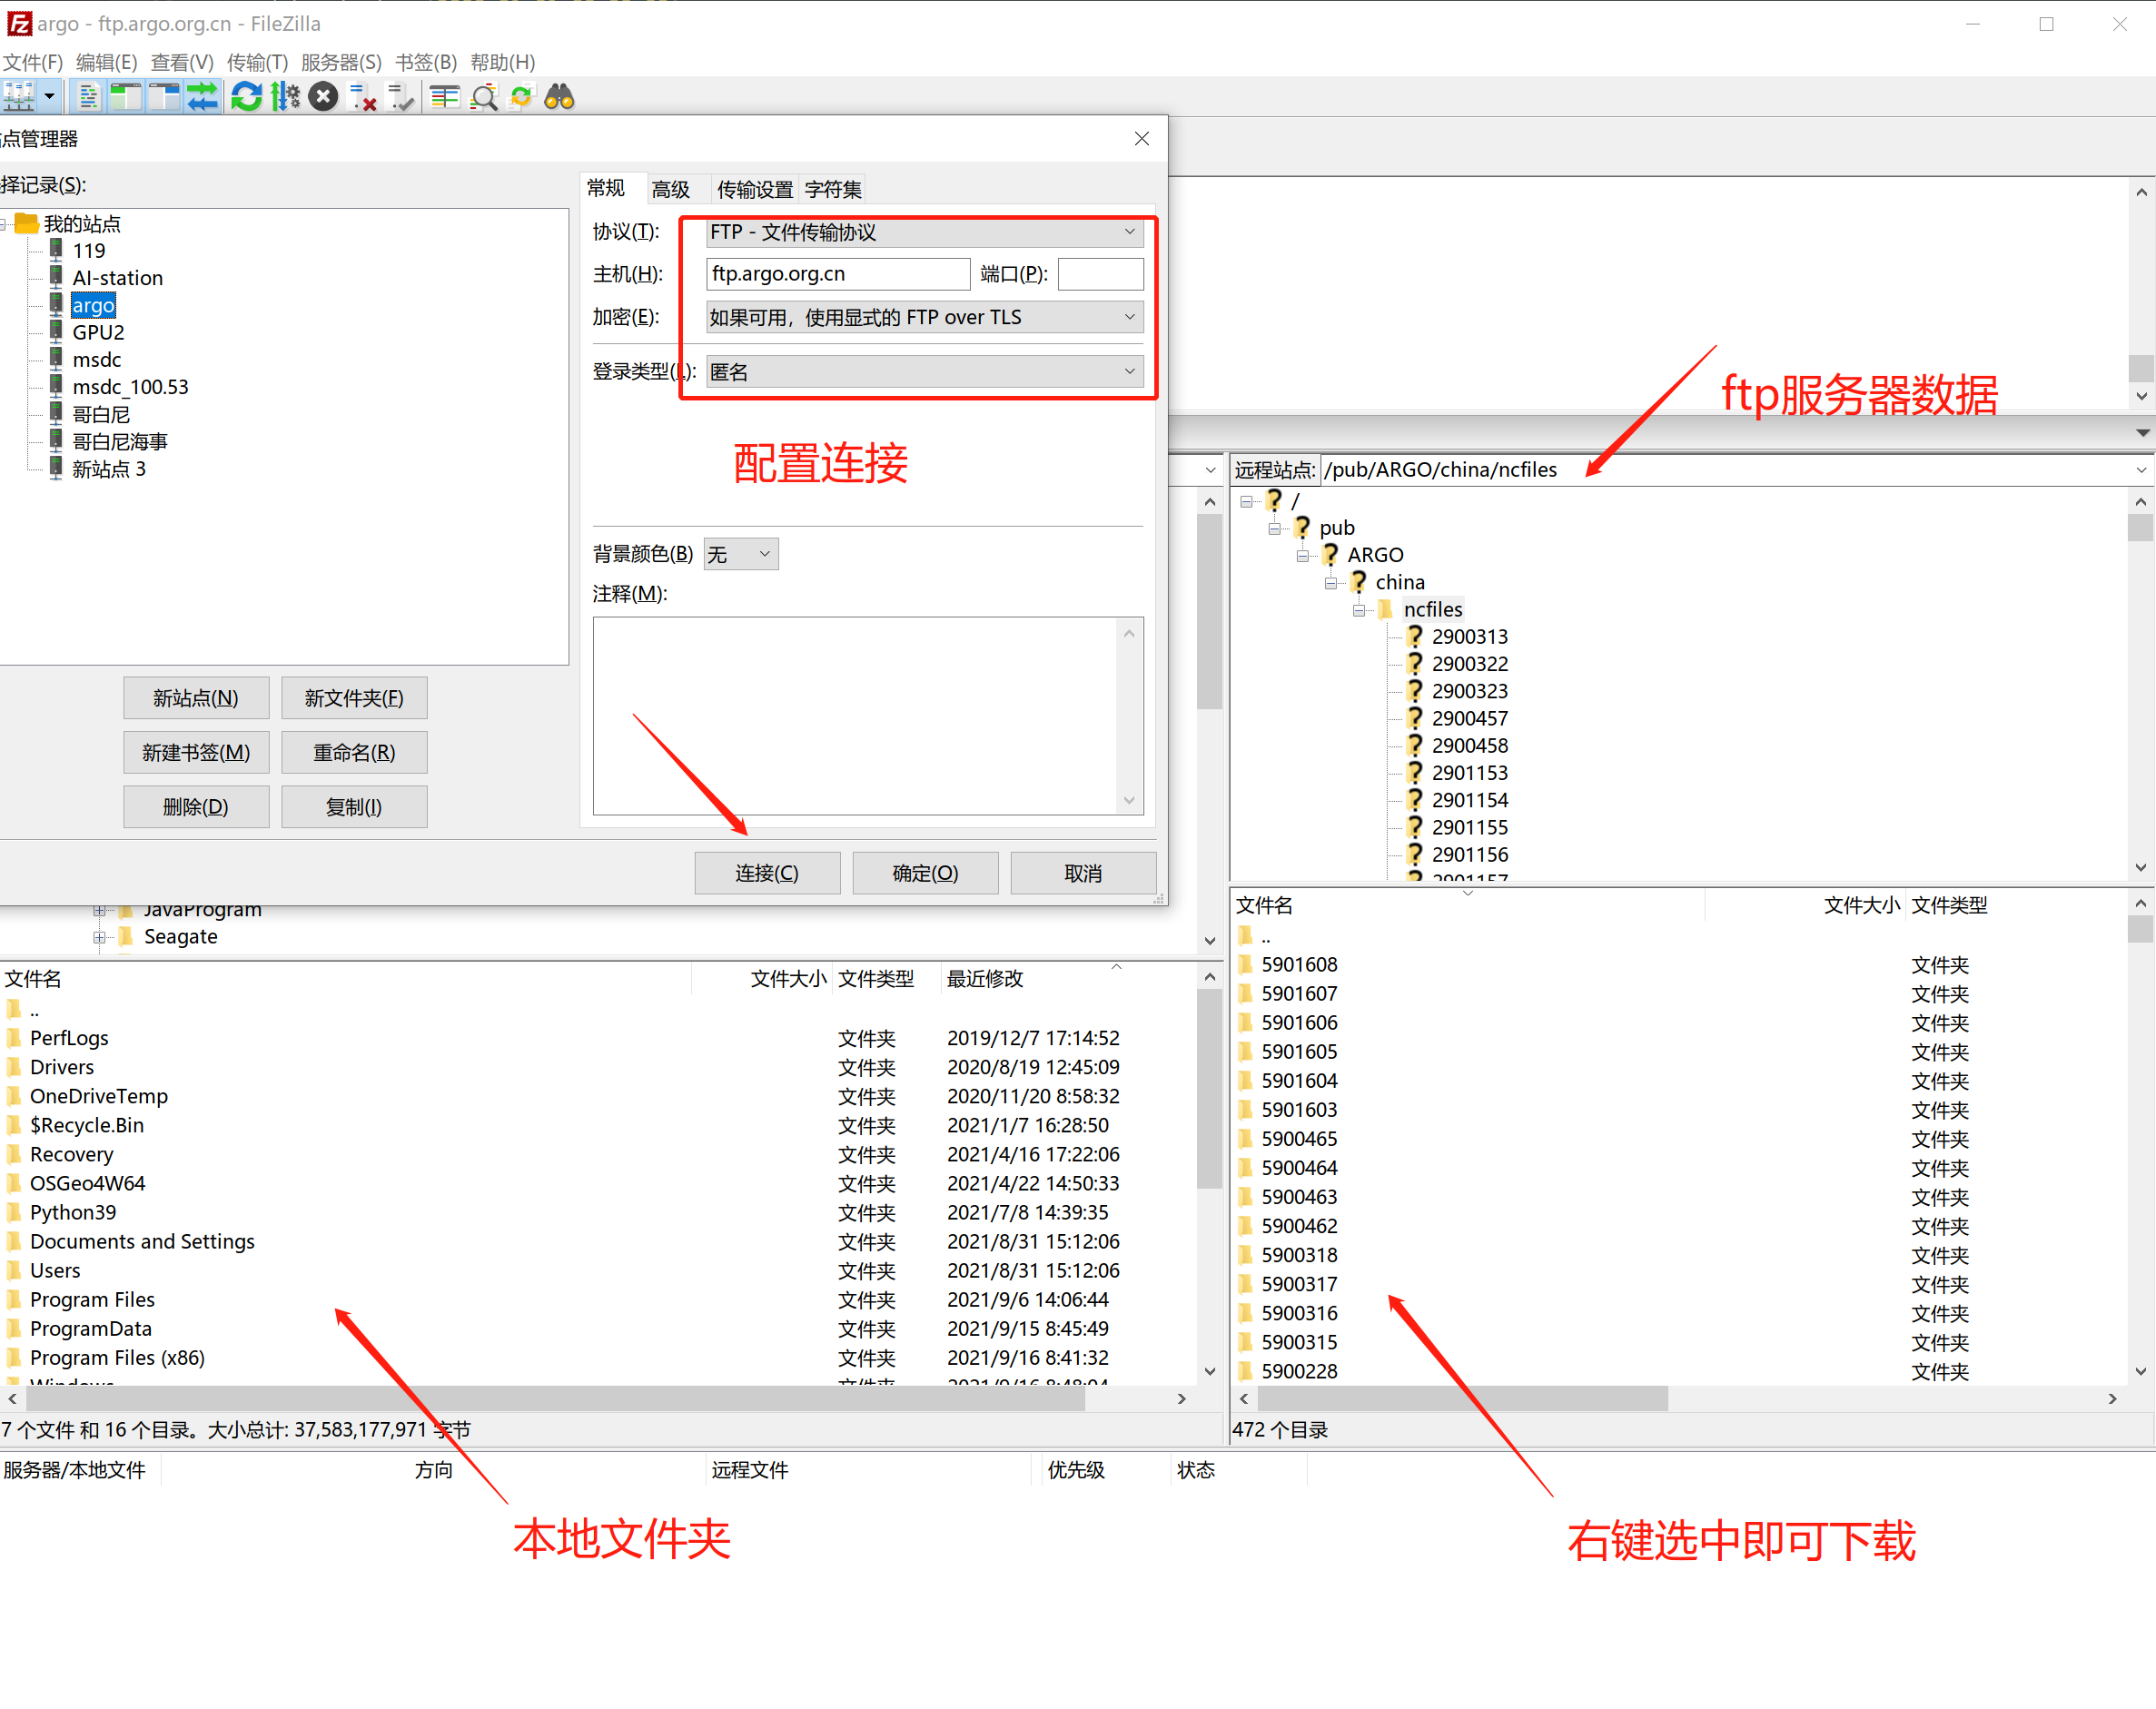Click the binoculars file search icon
The width and height of the screenshot is (2156, 1709).
point(559,97)
